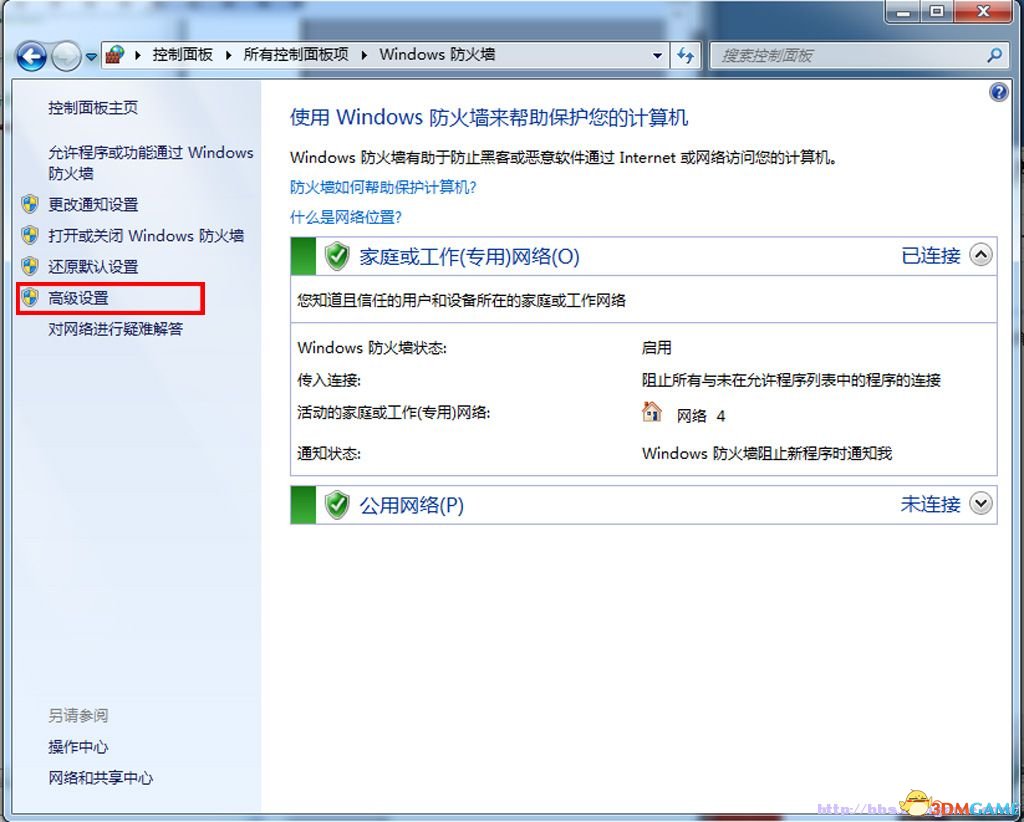Image resolution: width=1024 pixels, height=822 pixels.
Task: Click the magnifier search icon
Action: tap(994, 55)
